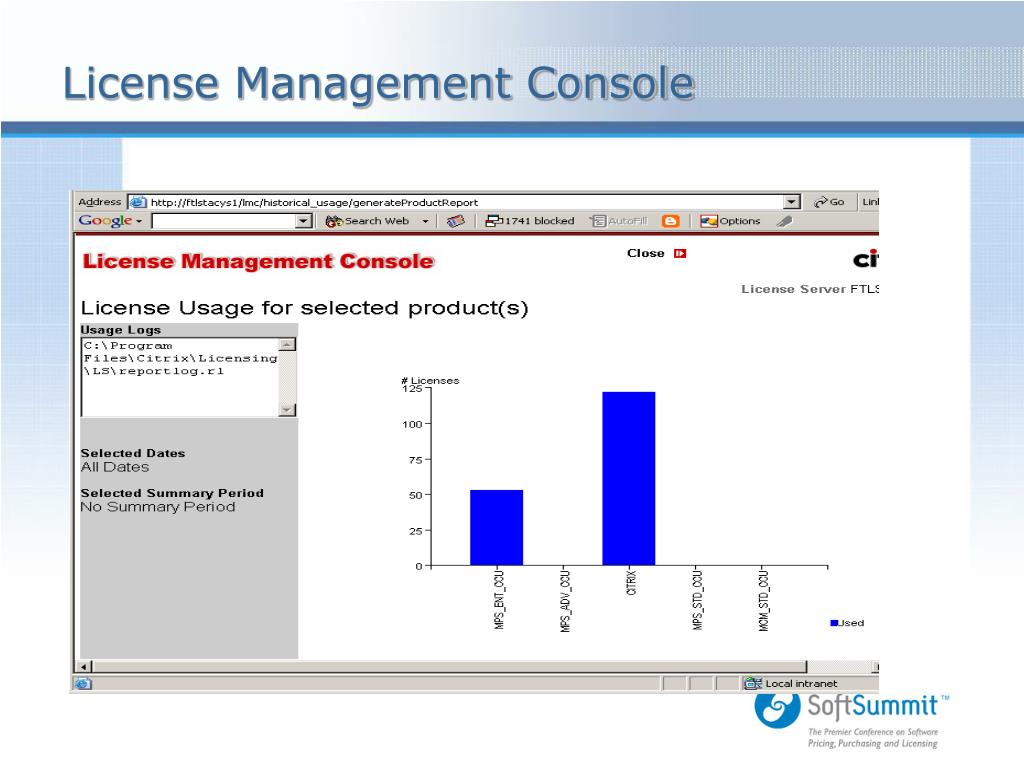Click the Search Web button

[367, 221]
